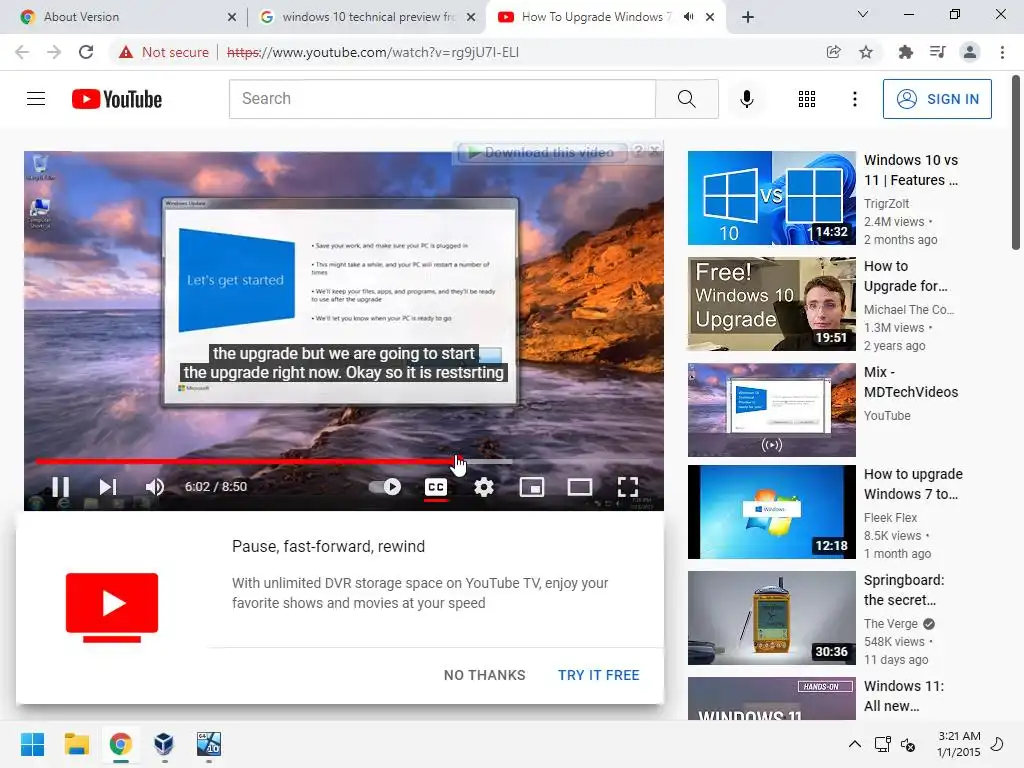Click Chrome icon in taskbar
This screenshot has height=768, width=1024.
click(x=121, y=744)
